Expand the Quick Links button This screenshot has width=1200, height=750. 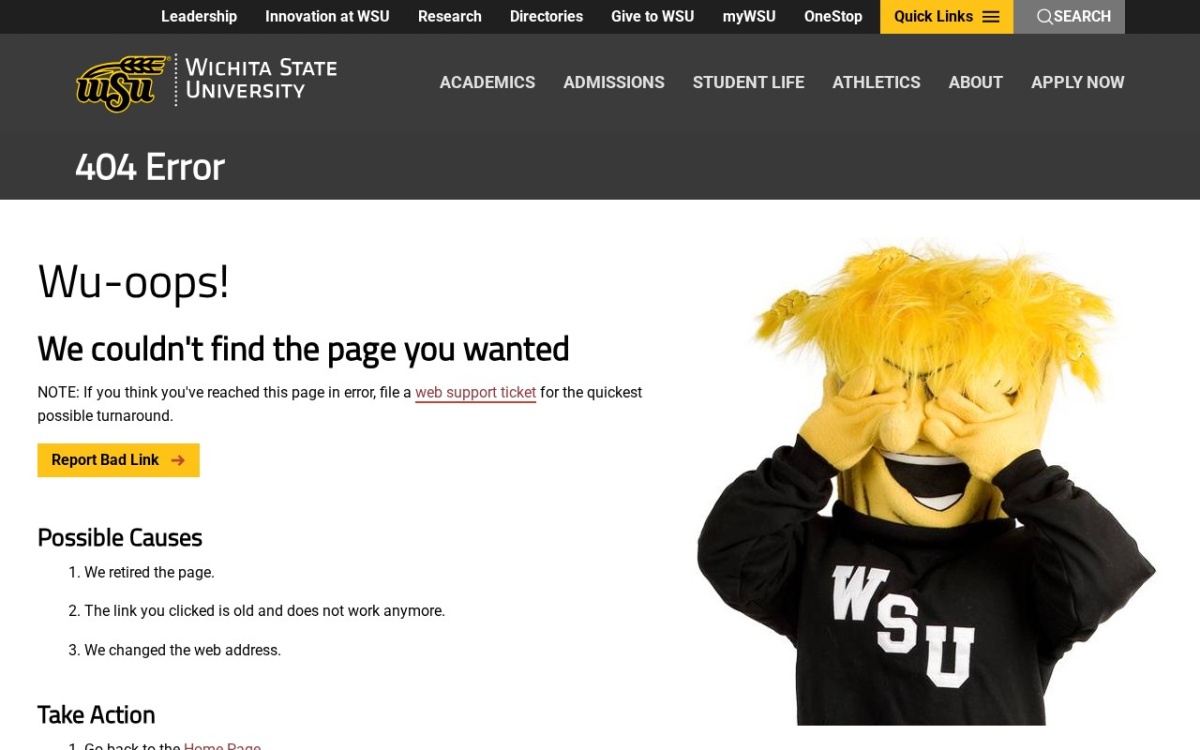tap(946, 17)
